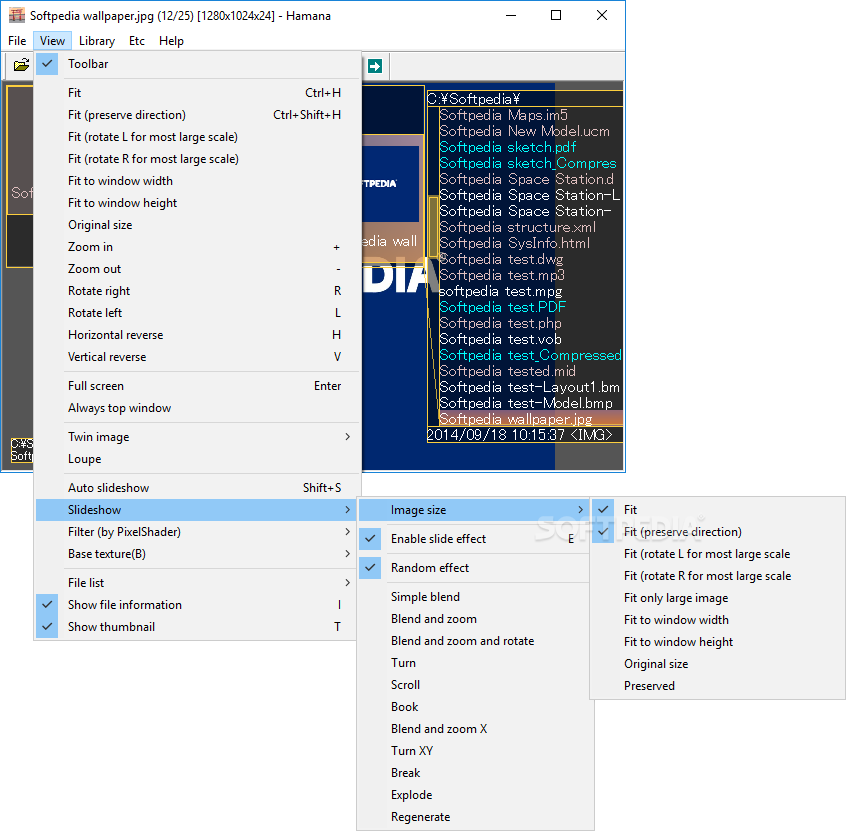846x831 pixels.
Task: Select Original size in View menu
Action: [x=197, y=225]
